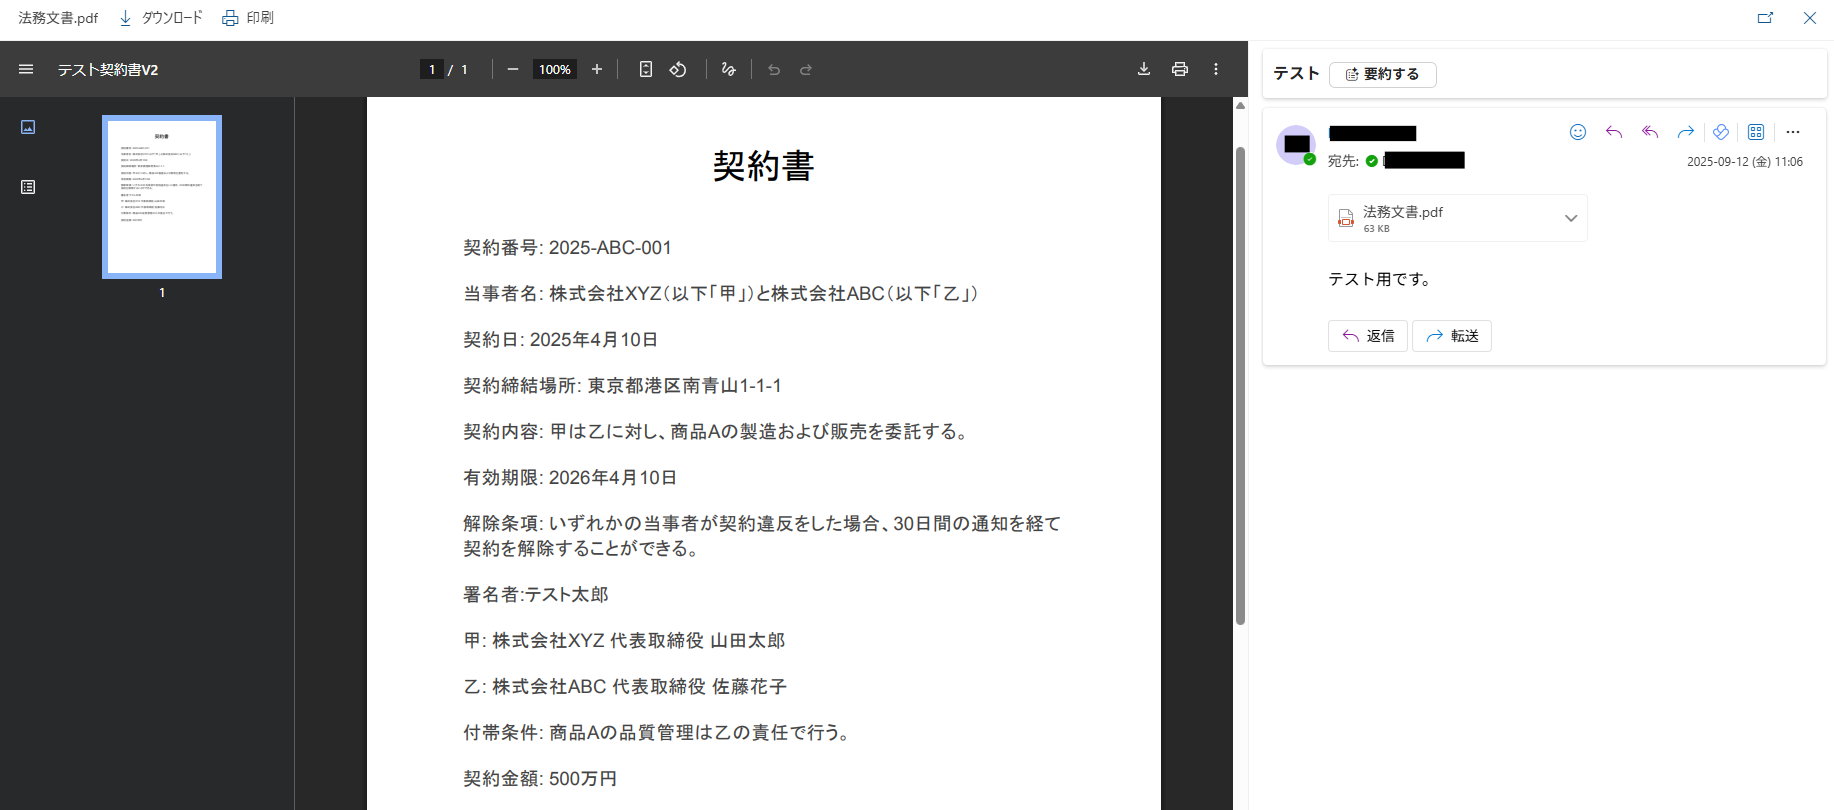Print the PDF from the viewer toolbar
The image size is (1834, 810).
[x=1180, y=69]
